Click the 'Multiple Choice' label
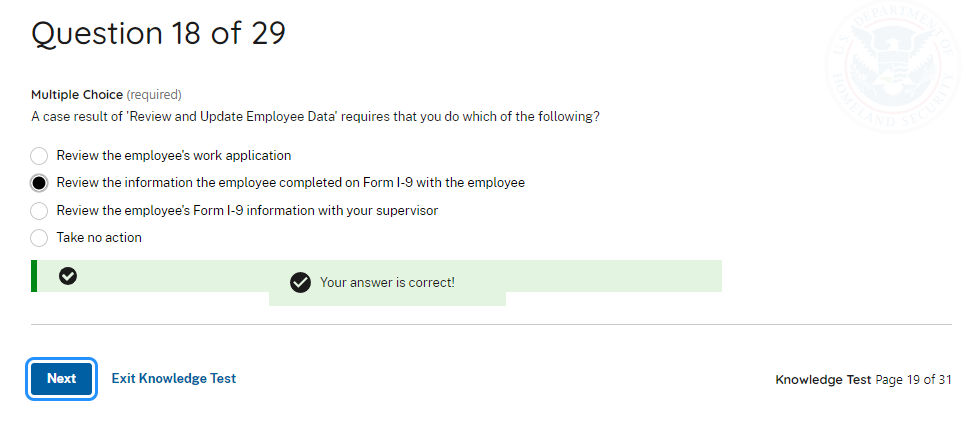This screenshot has width=969, height=432. tap(77, 95)
